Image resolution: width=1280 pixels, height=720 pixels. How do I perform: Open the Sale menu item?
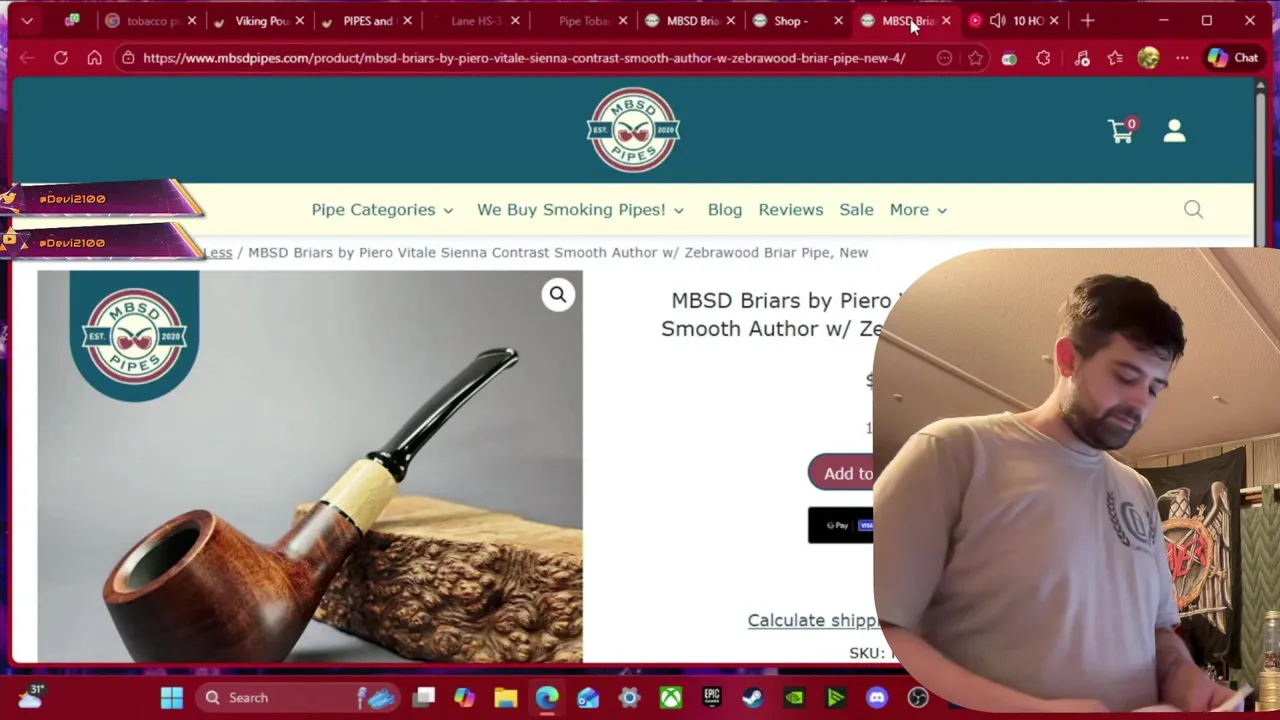point(856,209)
